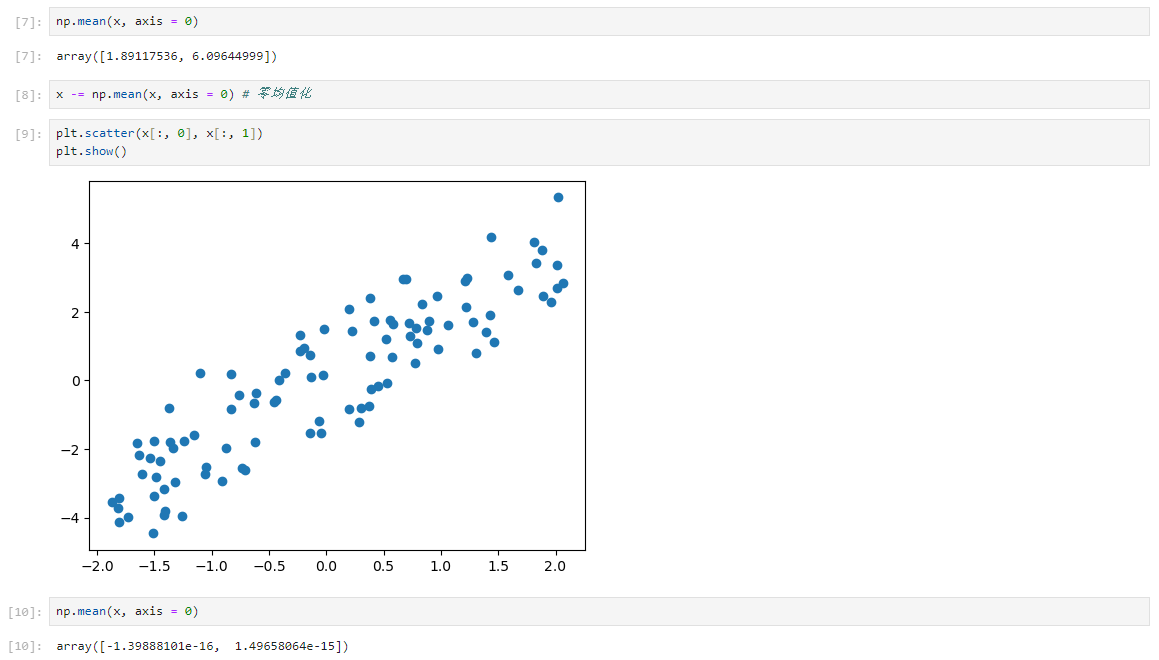The height and width of the screenshot is (660, 1159).
Task: Click the plt.show() line in cell 9
Action: pyautogui.click(x=92, y=151)
